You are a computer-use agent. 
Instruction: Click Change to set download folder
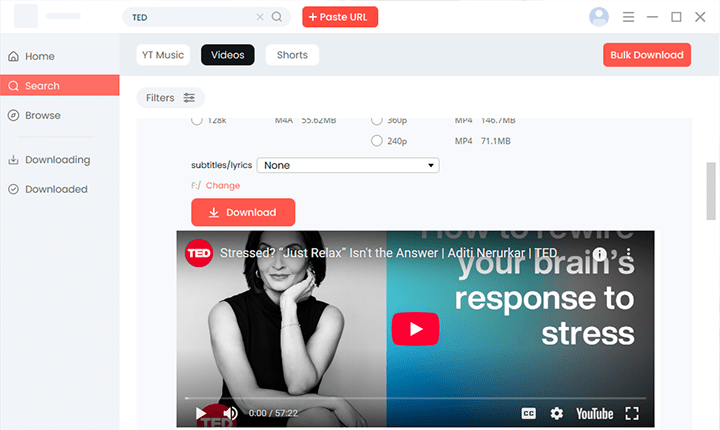tap(223, 185)
